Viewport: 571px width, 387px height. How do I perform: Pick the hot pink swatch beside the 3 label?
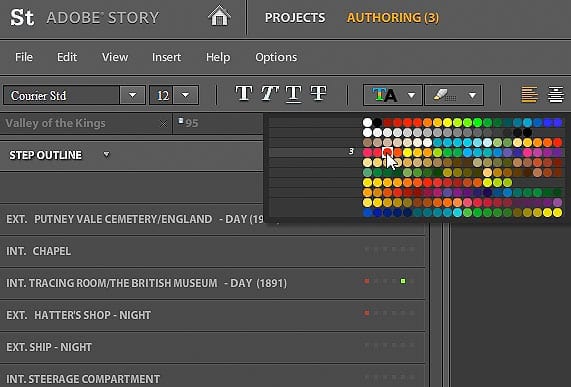coord(367,152)
